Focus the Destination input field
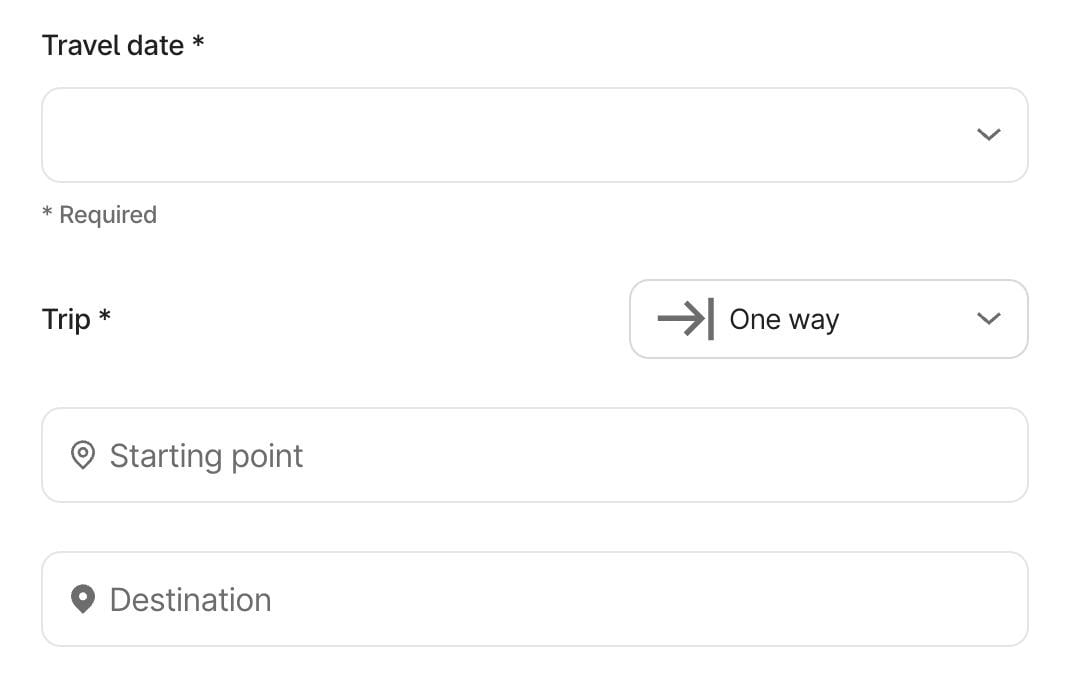The image size is (1074, 700). (600, 599)
